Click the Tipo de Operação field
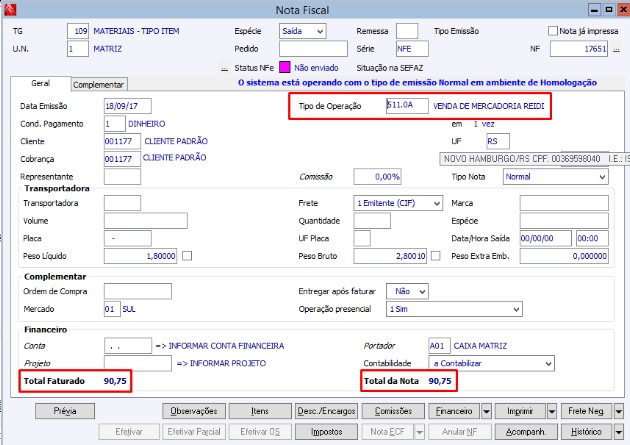The image size is (630, 445). (x=407, y=106)
